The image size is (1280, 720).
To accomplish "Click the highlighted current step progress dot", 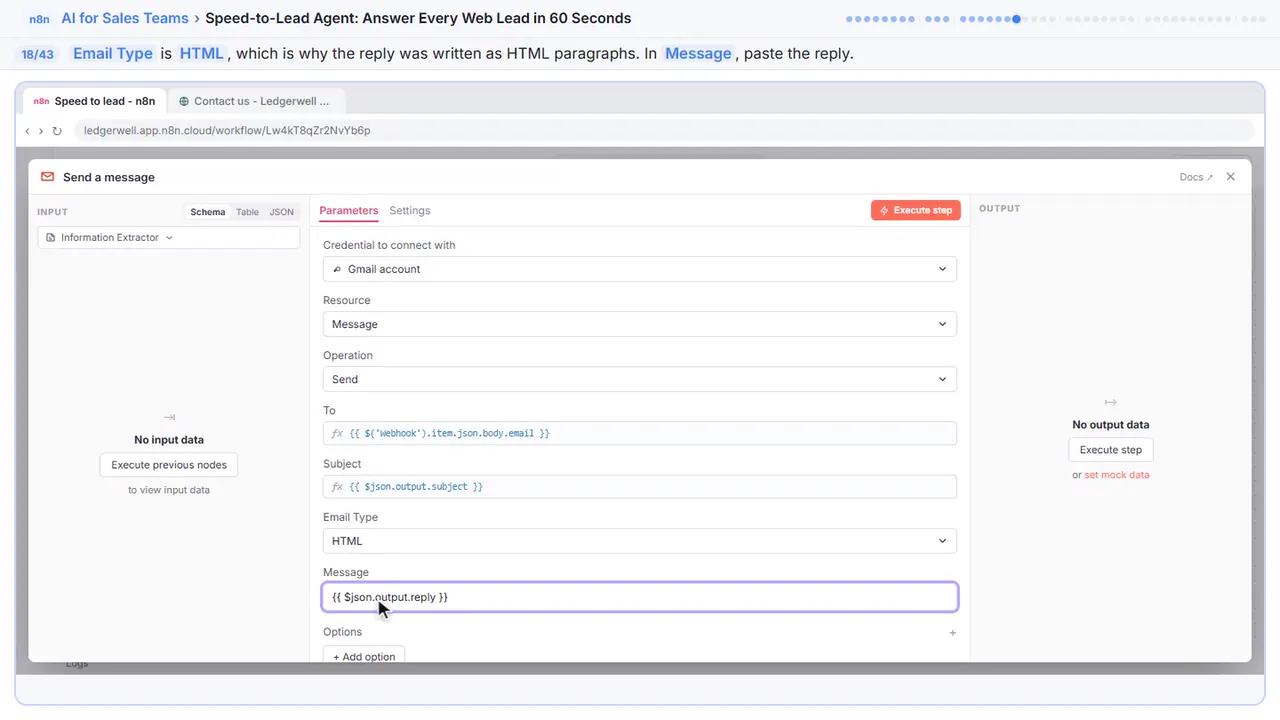I will [x=1016, y=19].
